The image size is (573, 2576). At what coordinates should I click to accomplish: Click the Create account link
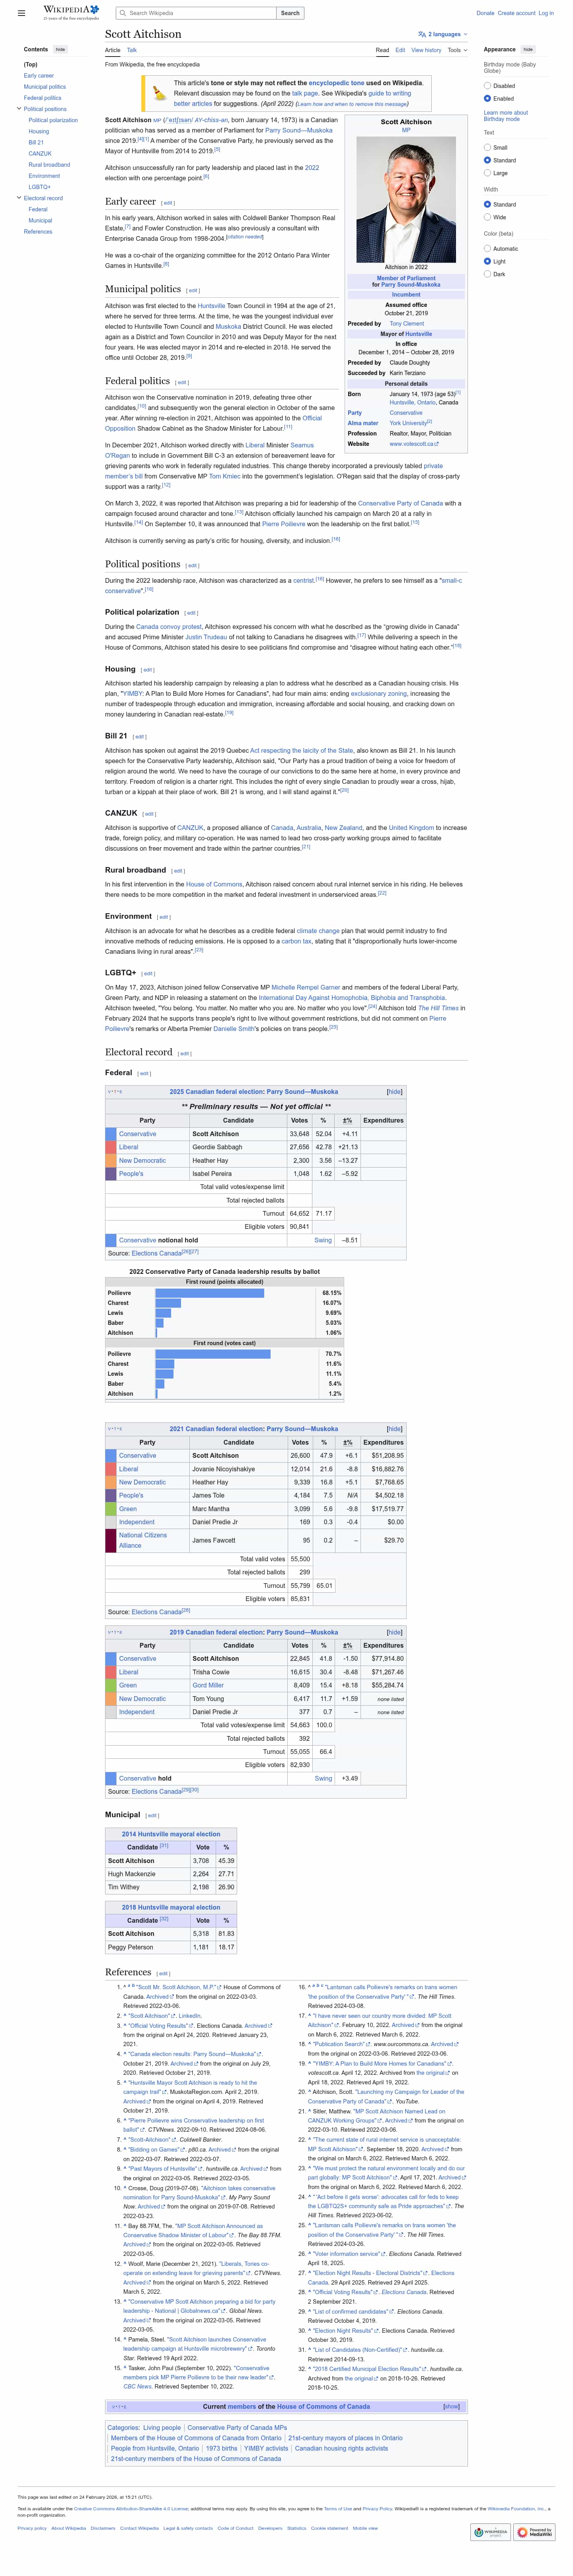[516, 13]
